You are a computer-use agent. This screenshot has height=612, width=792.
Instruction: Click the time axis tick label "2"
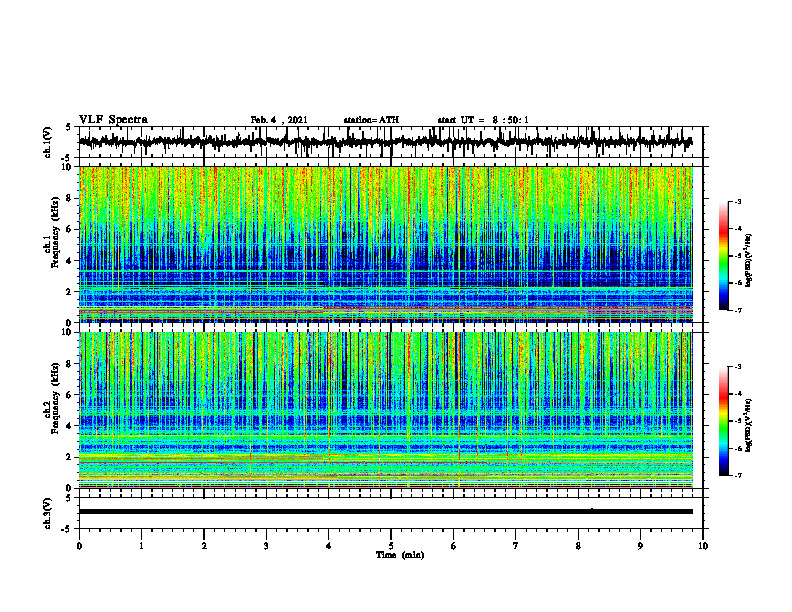point(204,546)
